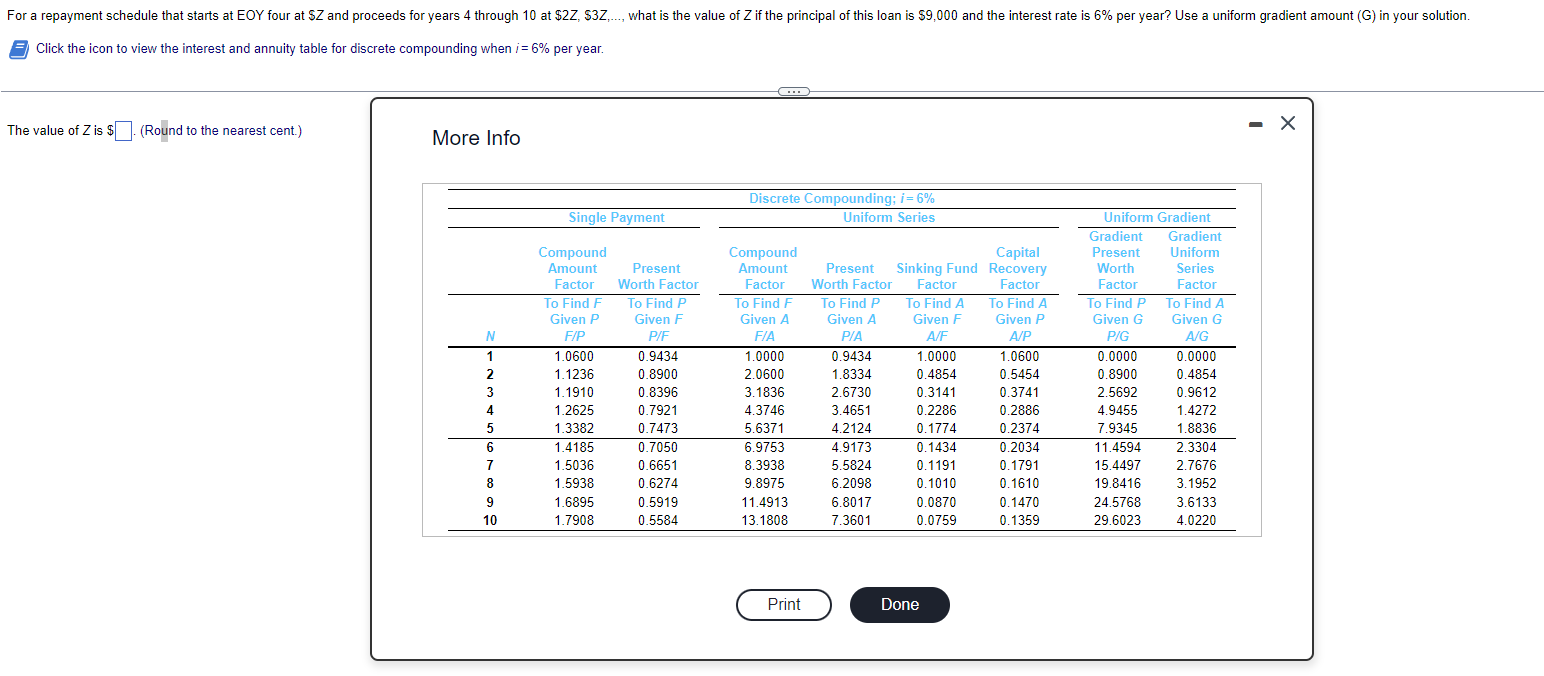Click the answer box for the value of Z
Viewport: 1544px width, 676px height.
click(122, 130)
